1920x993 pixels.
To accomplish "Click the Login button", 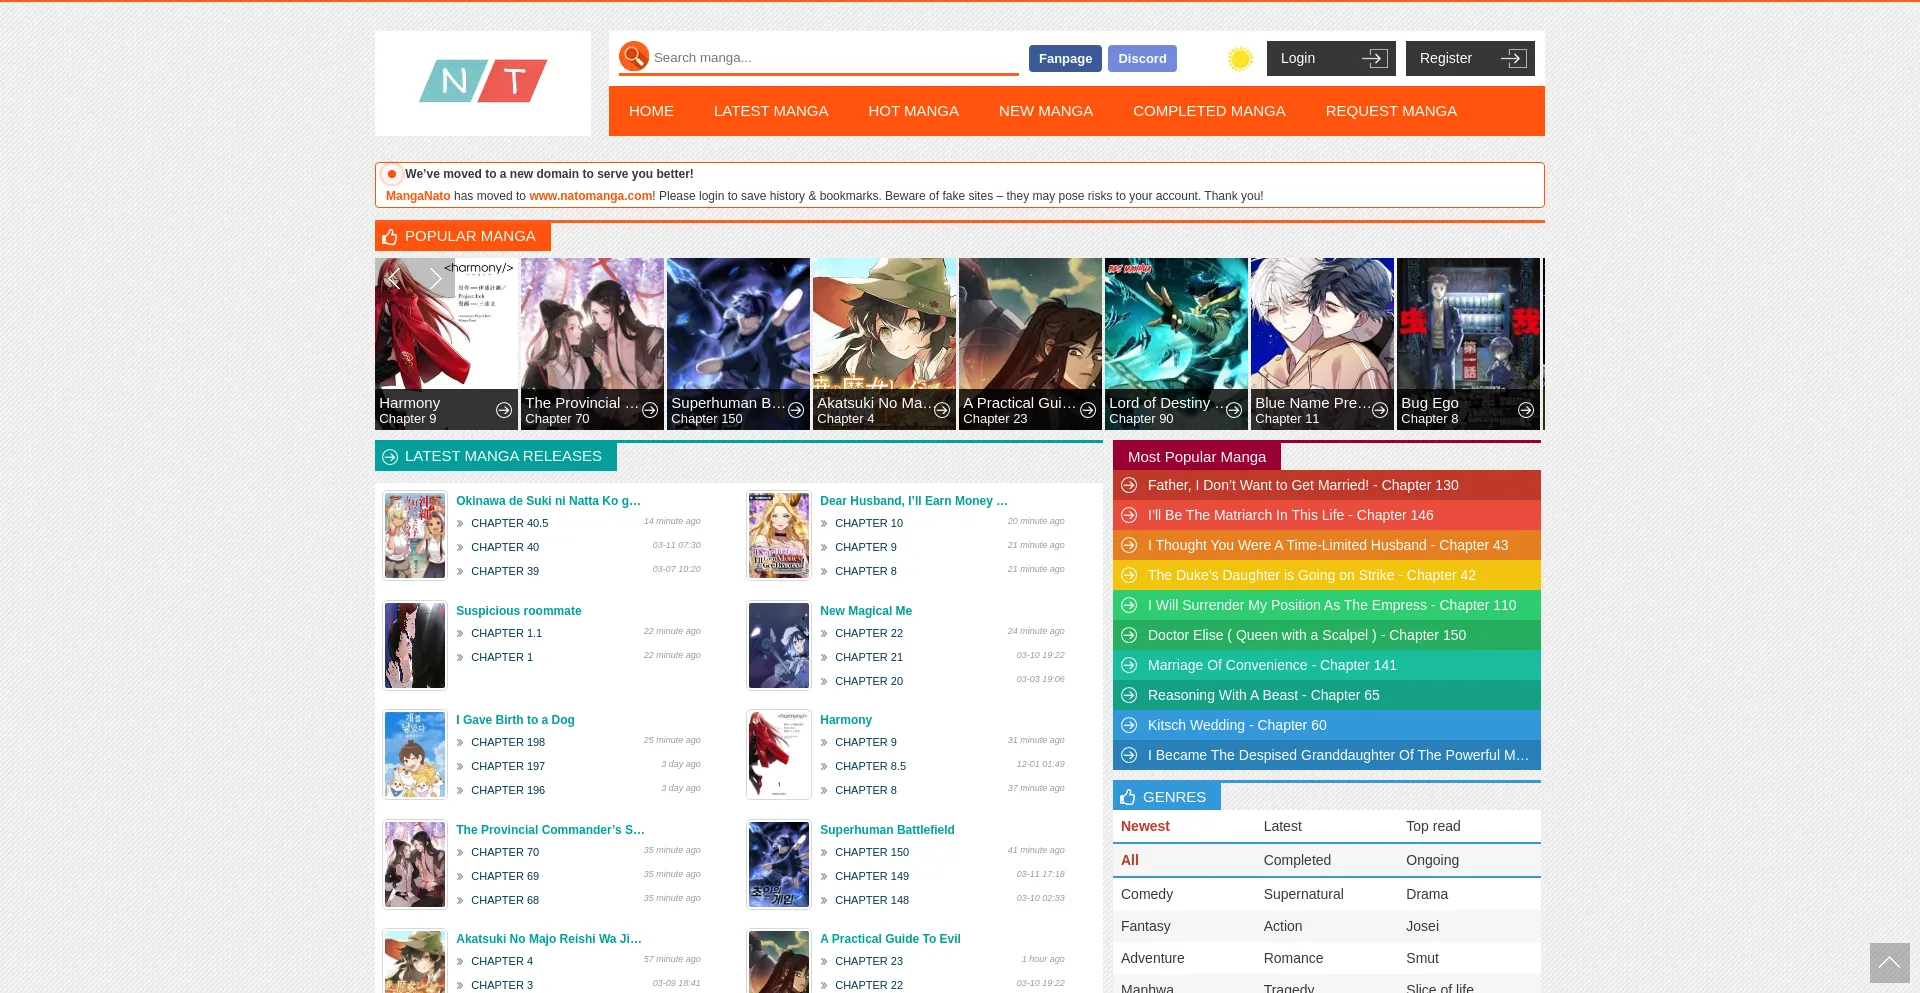I will 1331,58.
